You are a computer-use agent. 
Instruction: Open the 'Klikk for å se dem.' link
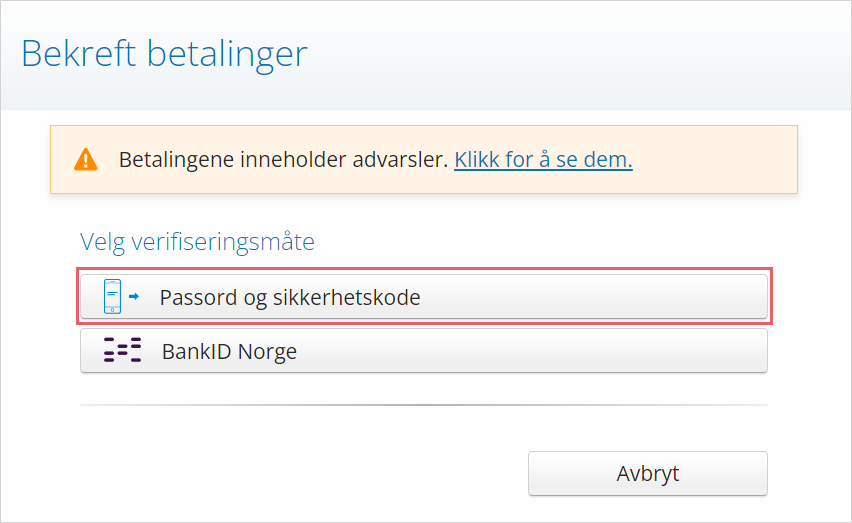(x=543, y=160)
